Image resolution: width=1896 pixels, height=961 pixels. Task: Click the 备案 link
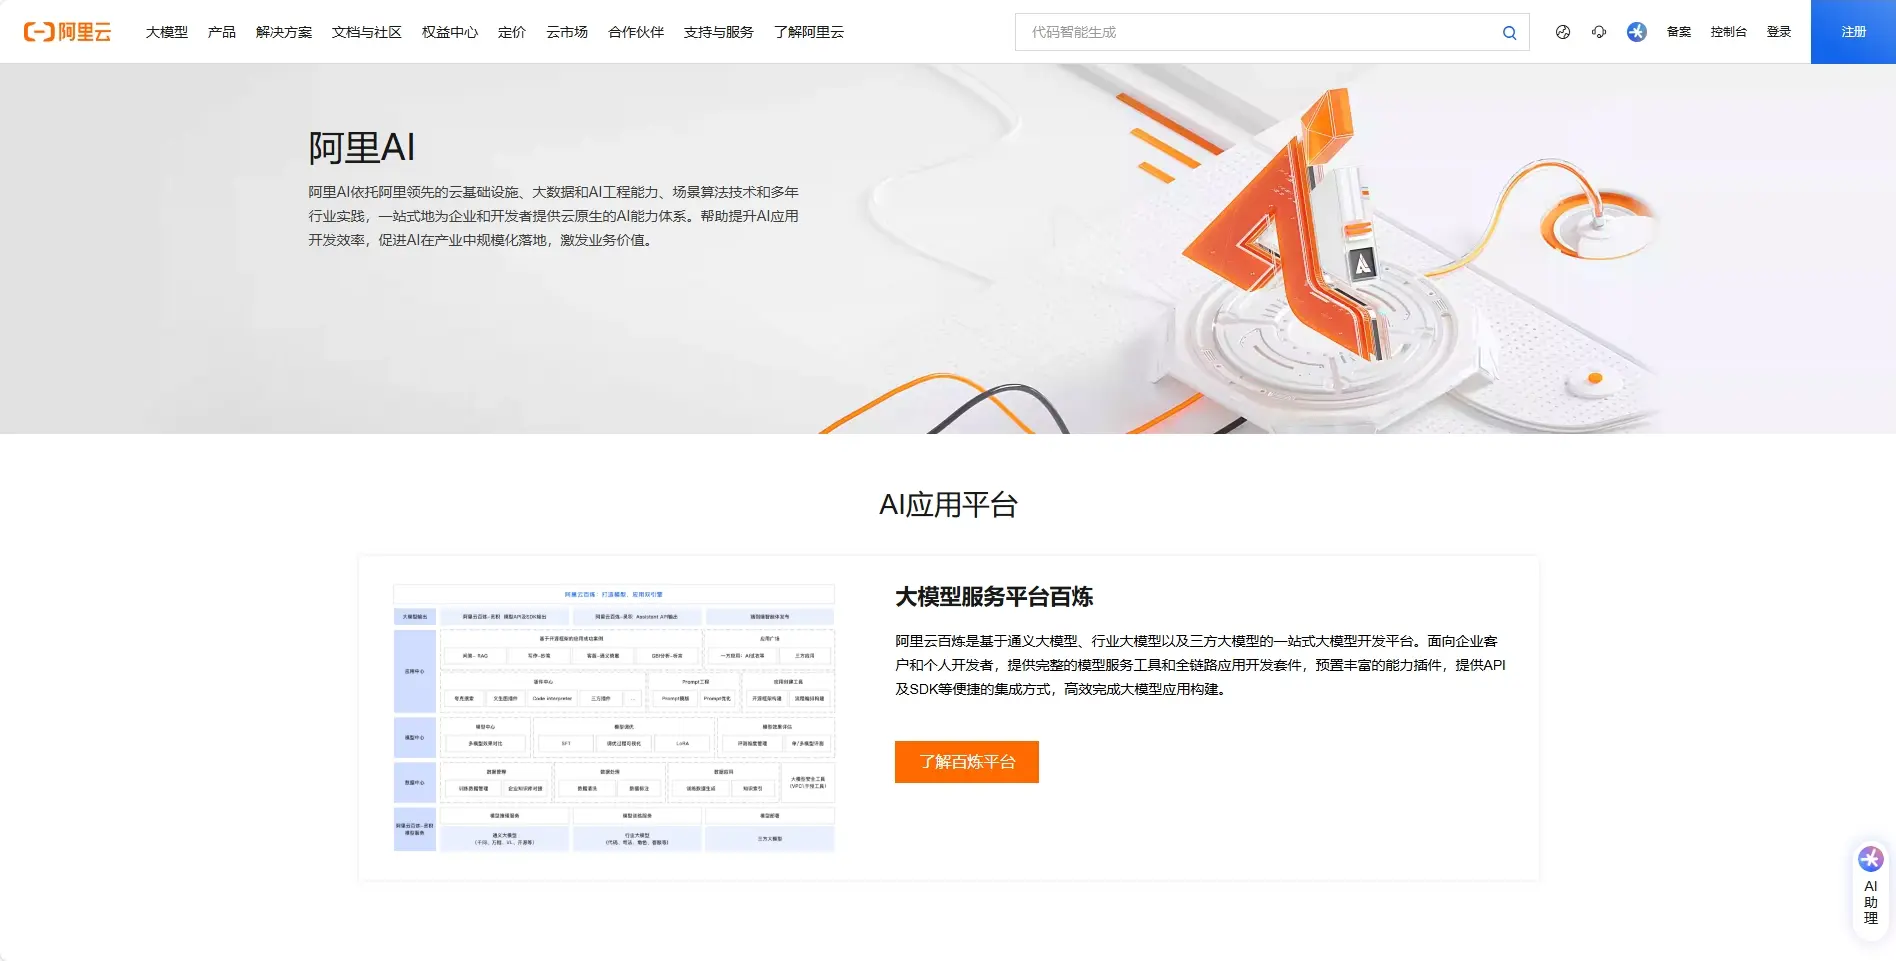tap(1679, 32)
